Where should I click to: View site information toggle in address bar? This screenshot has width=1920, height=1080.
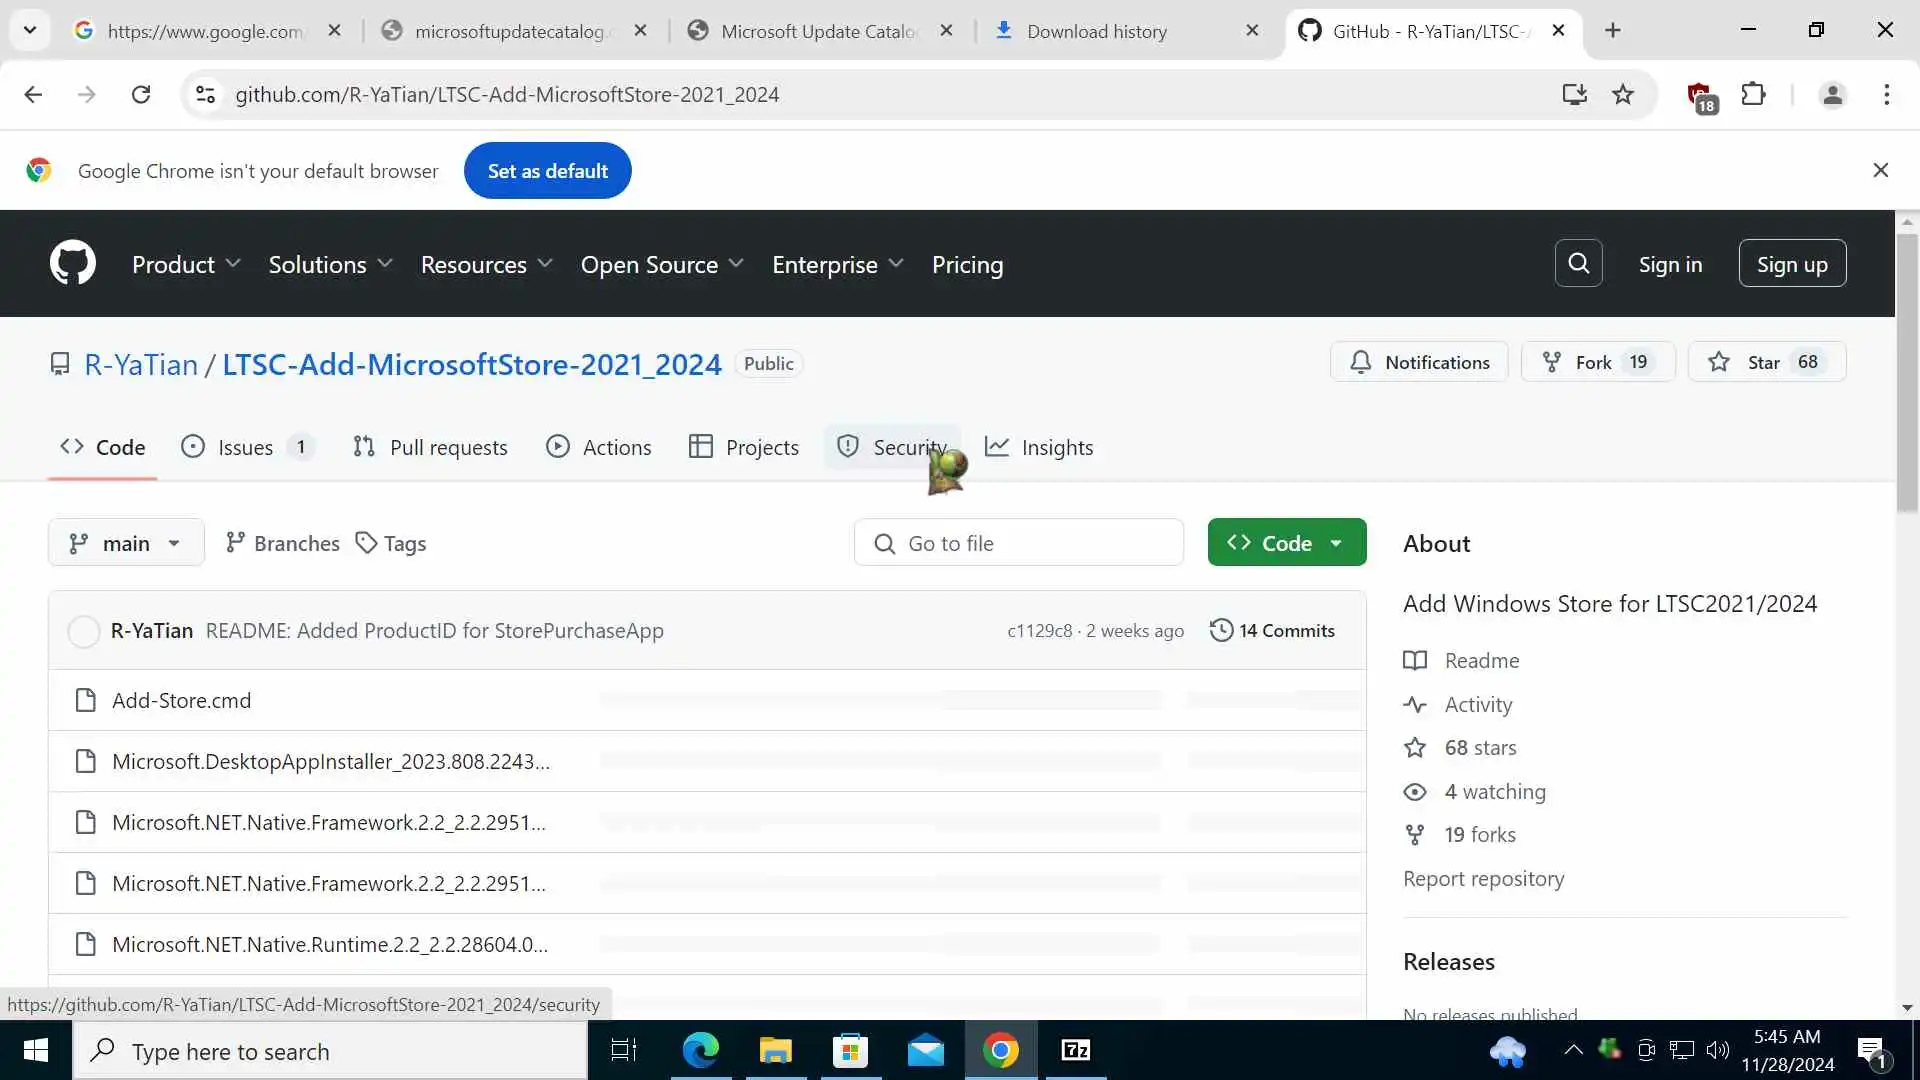click(x=205, y=94)
